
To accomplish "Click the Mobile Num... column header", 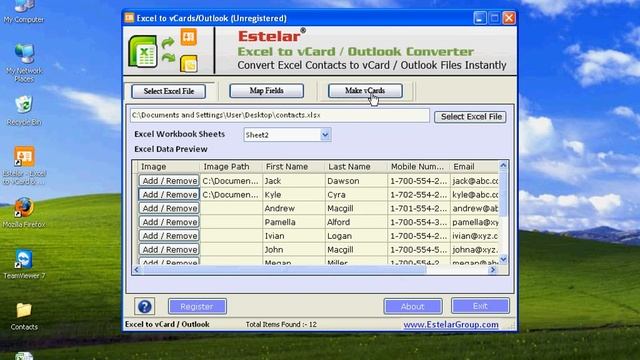I will click(x=419, y=167).
